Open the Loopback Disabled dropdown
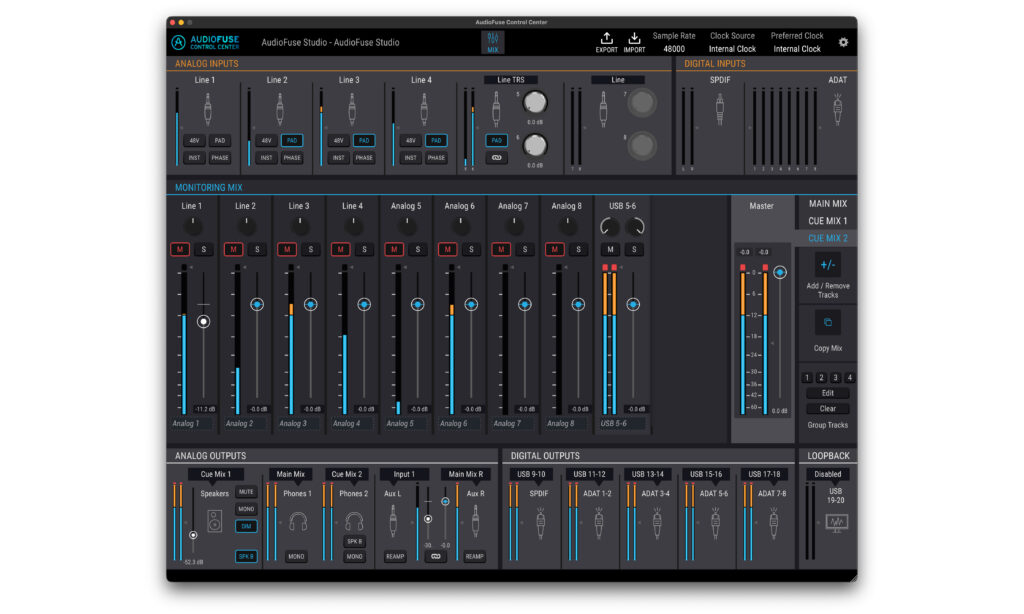1024x614 pixels. (827, 474)
